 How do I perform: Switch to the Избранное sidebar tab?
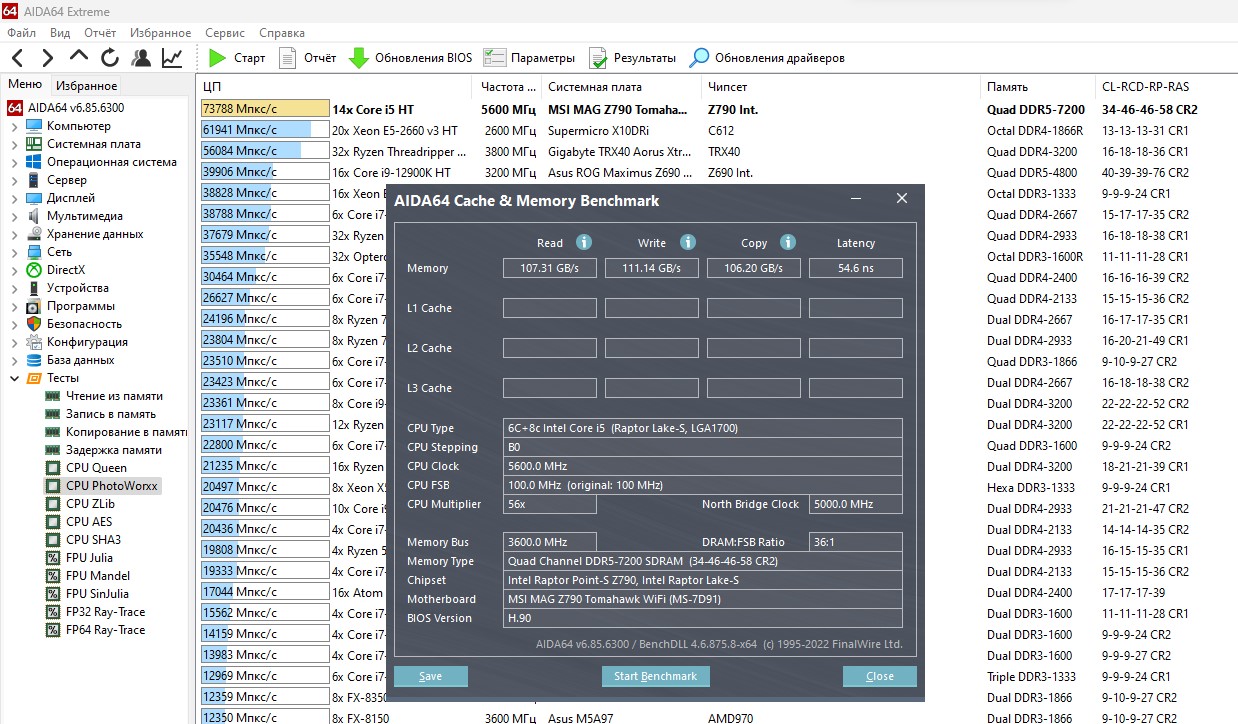86,86
